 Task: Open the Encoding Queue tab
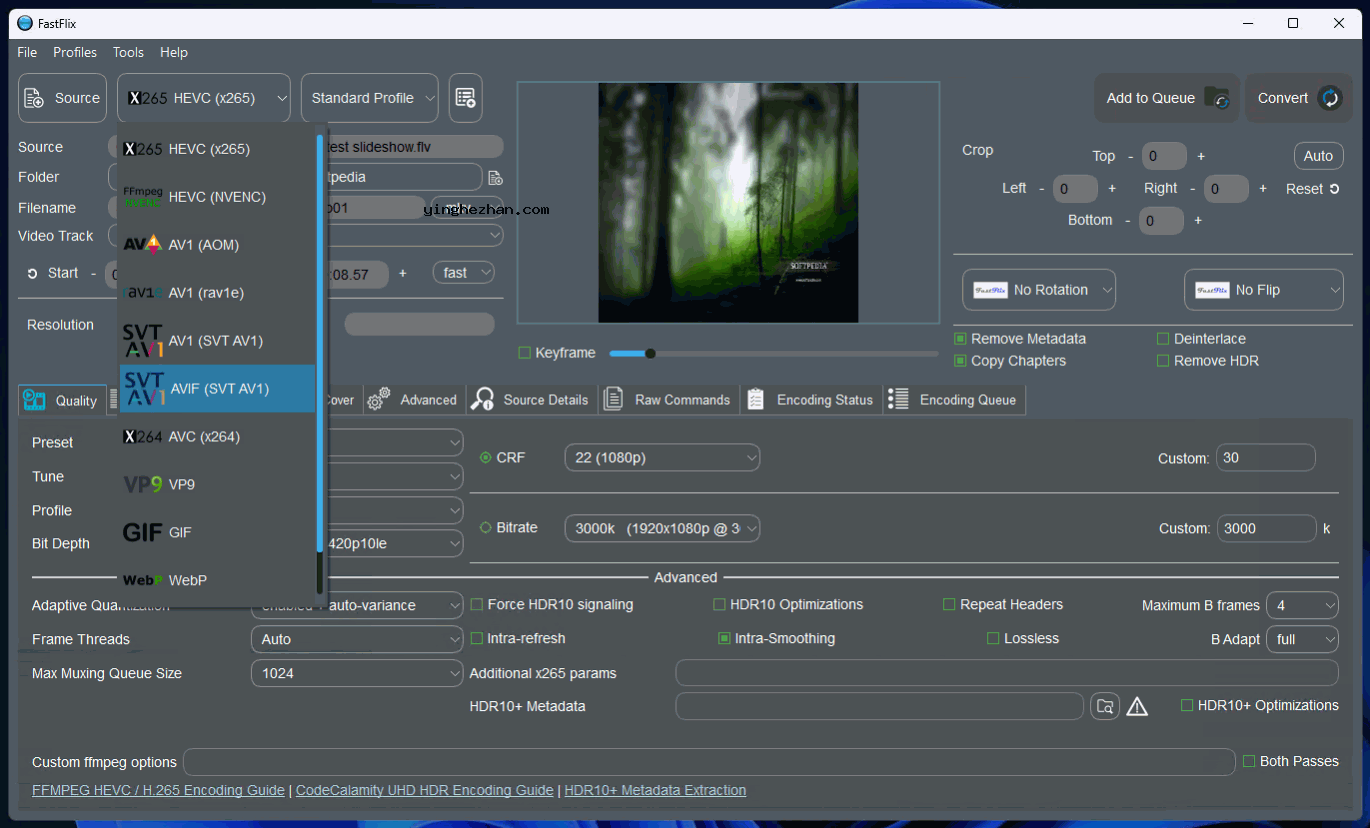tap(954, 400)
